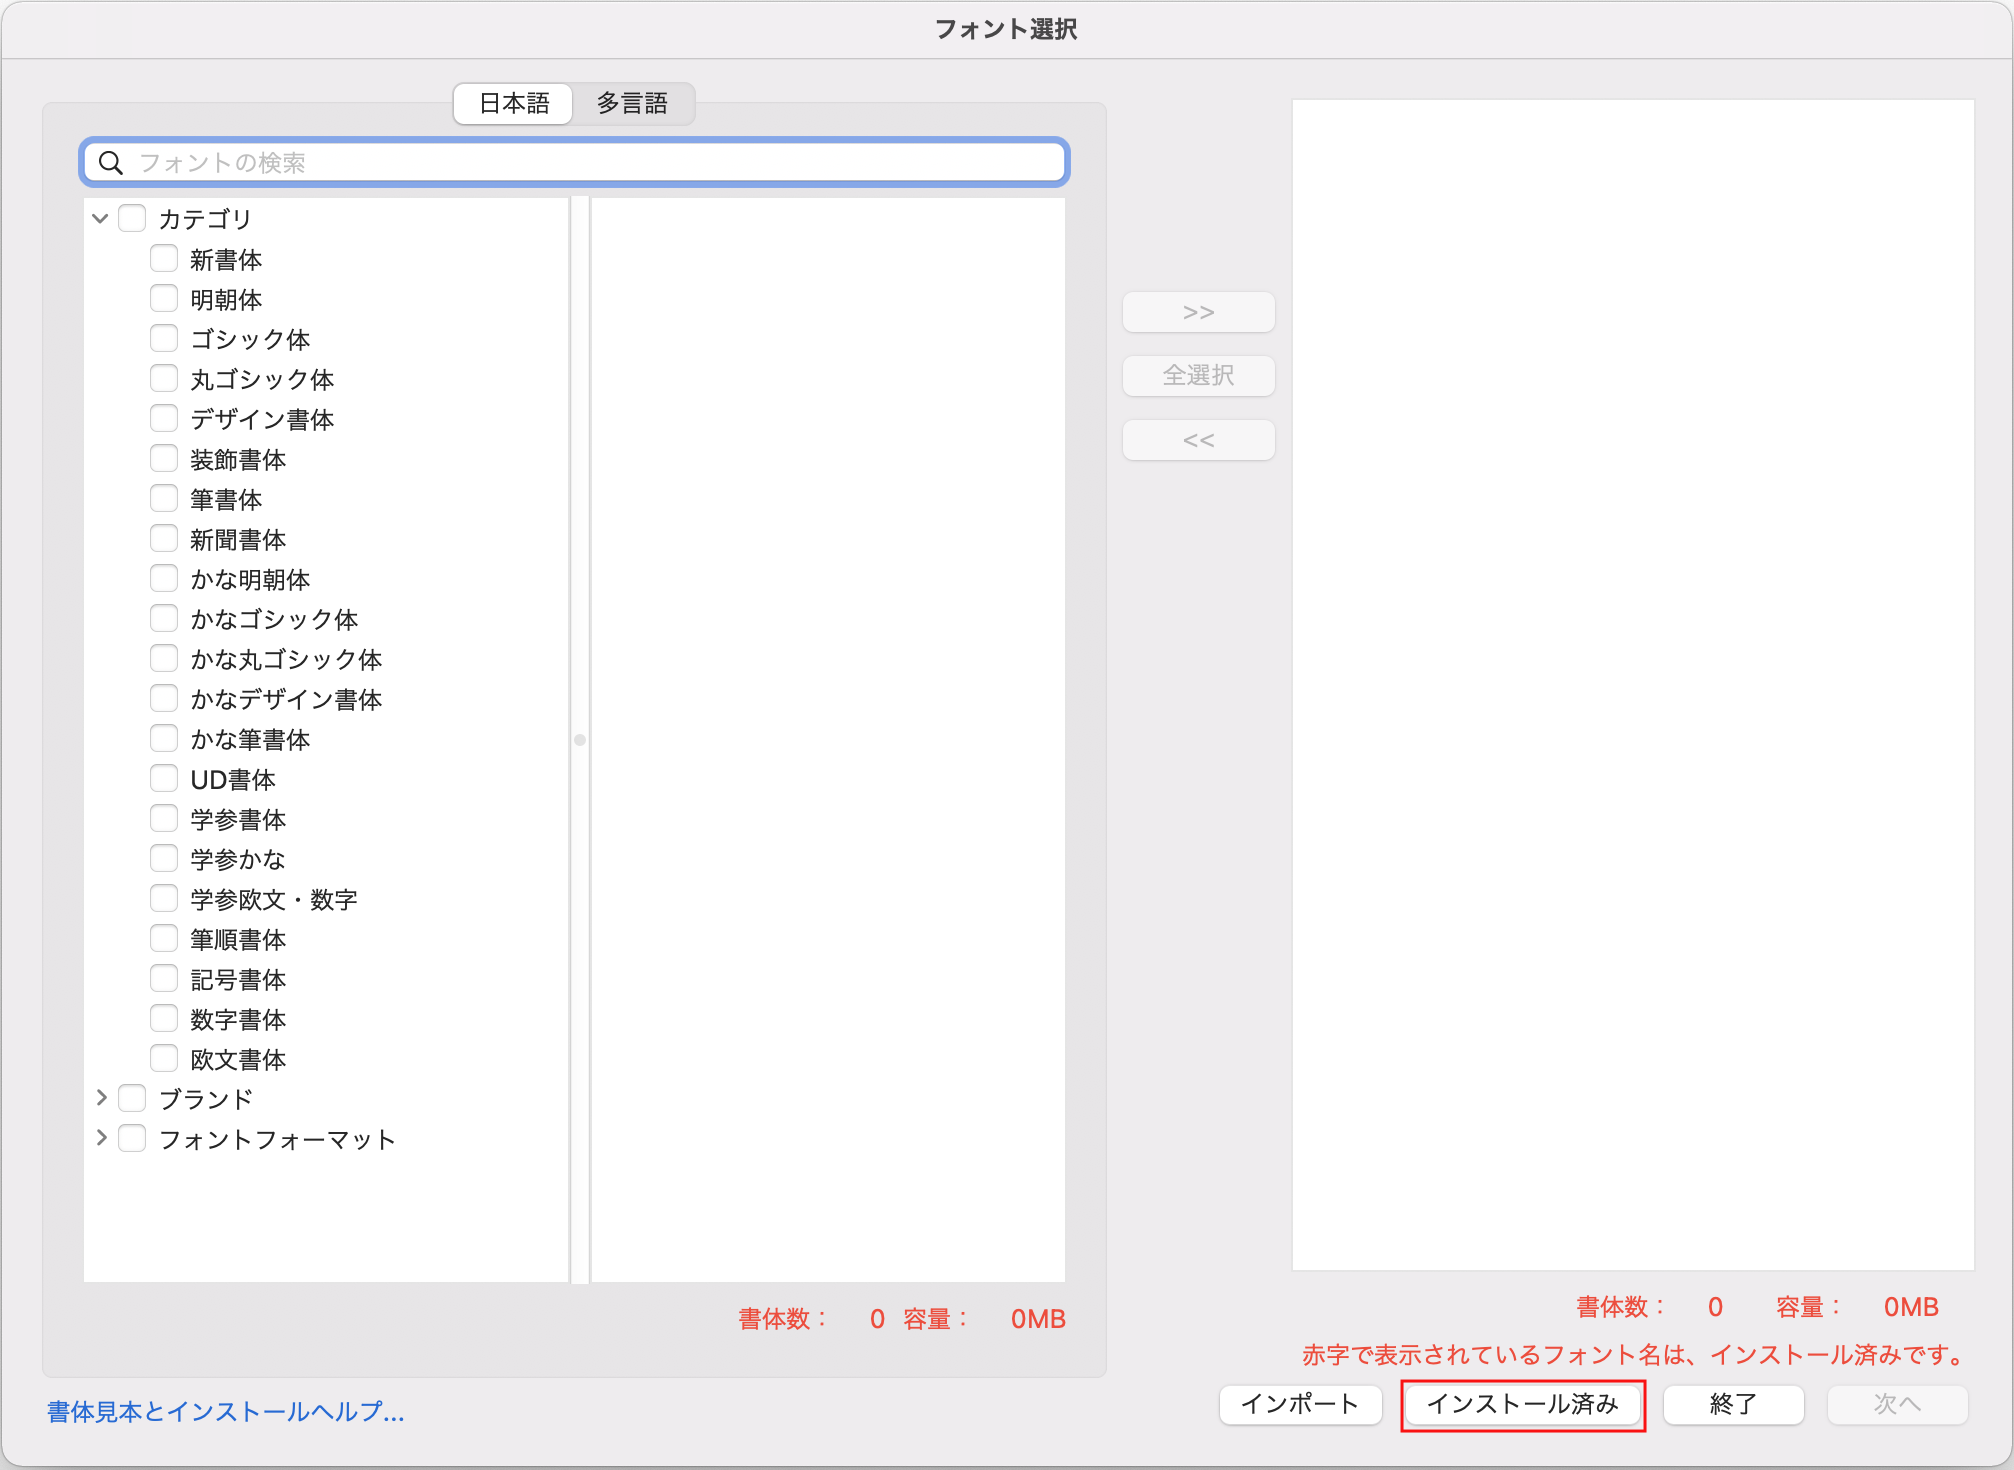The width and height of the screenshot is (2014, 1470).
Task: Enable the デザイン書体 filter
Action: tap(164, 418)
